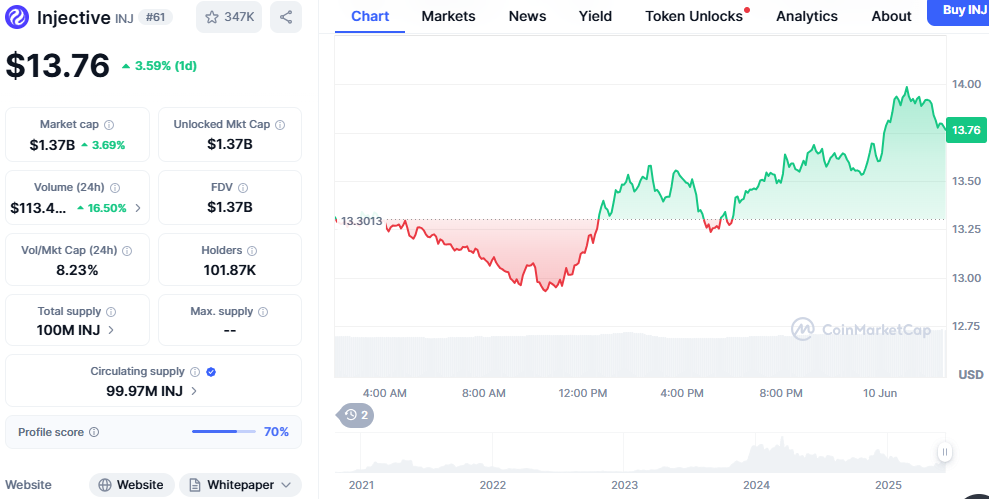This screenshot has height=499, width=989.
Task: Click the 70% profile score value
Action: 276,432
